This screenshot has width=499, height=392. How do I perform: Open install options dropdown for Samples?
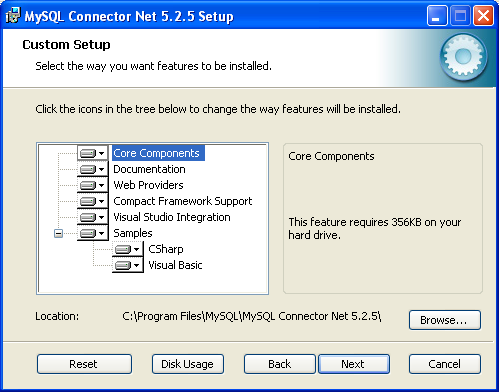click(93, 233)
